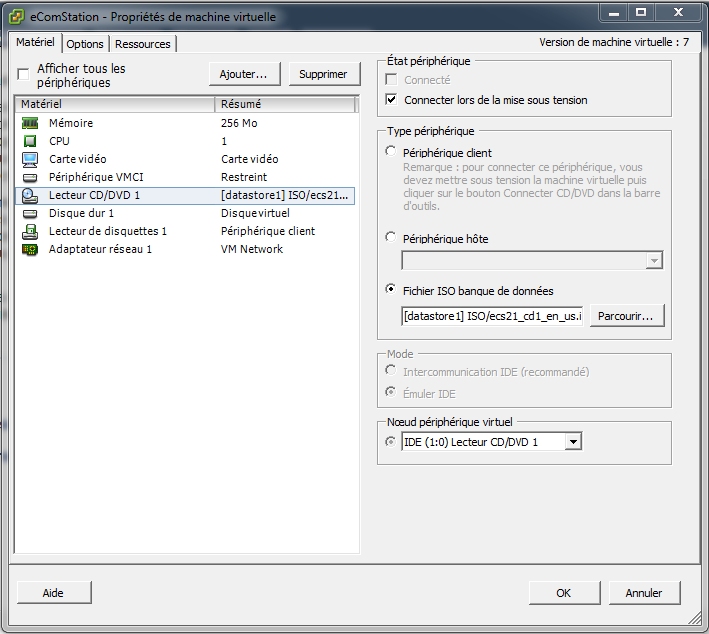Switch to the Options tab

point(85,44)
